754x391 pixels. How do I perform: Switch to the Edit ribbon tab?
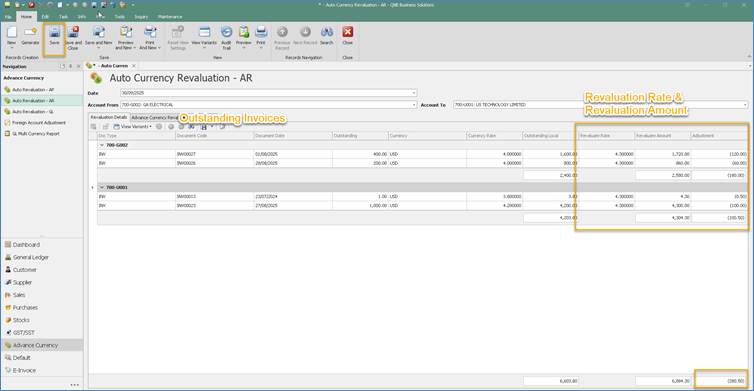[x=45, y=17]
